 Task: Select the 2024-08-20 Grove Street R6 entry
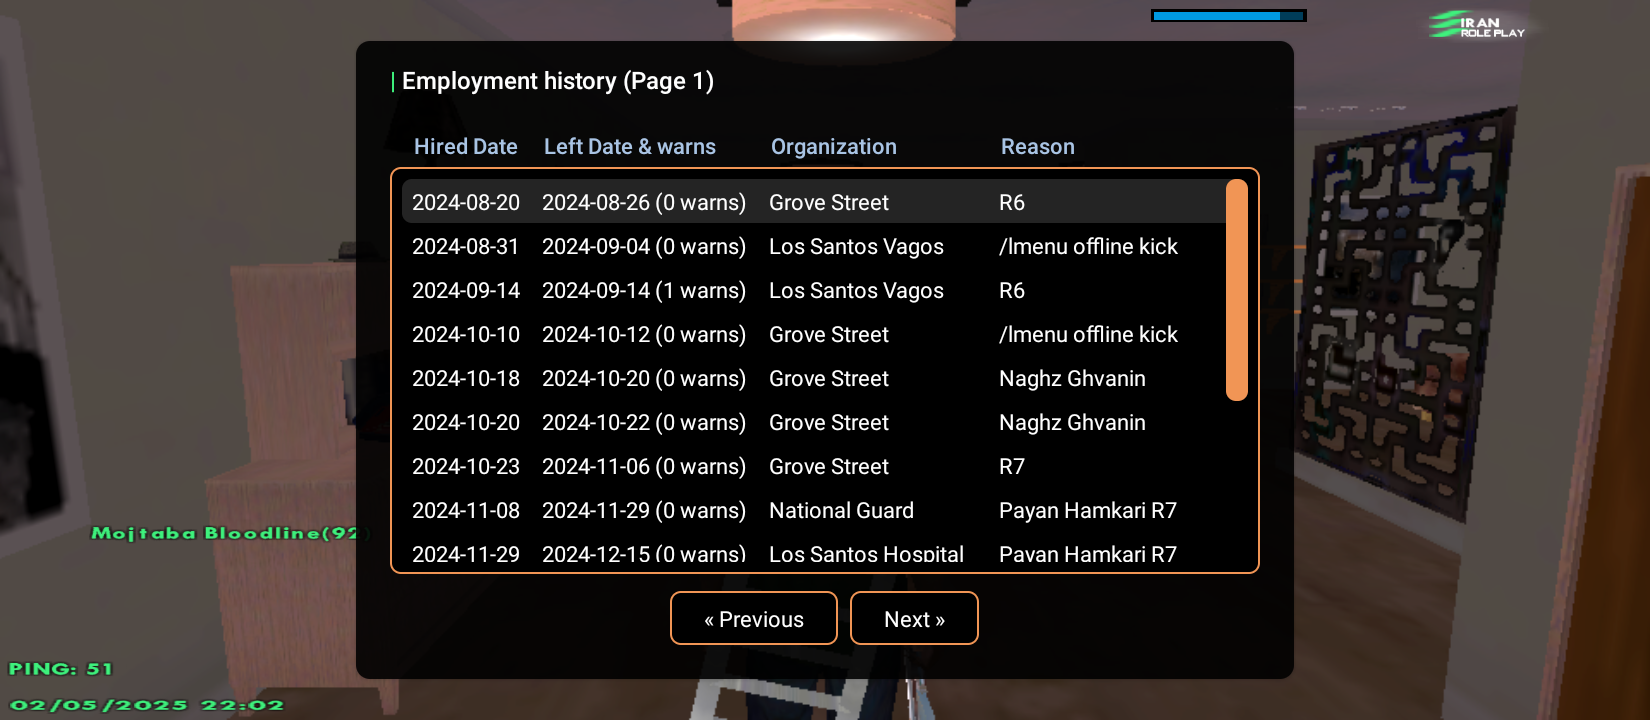814,202
